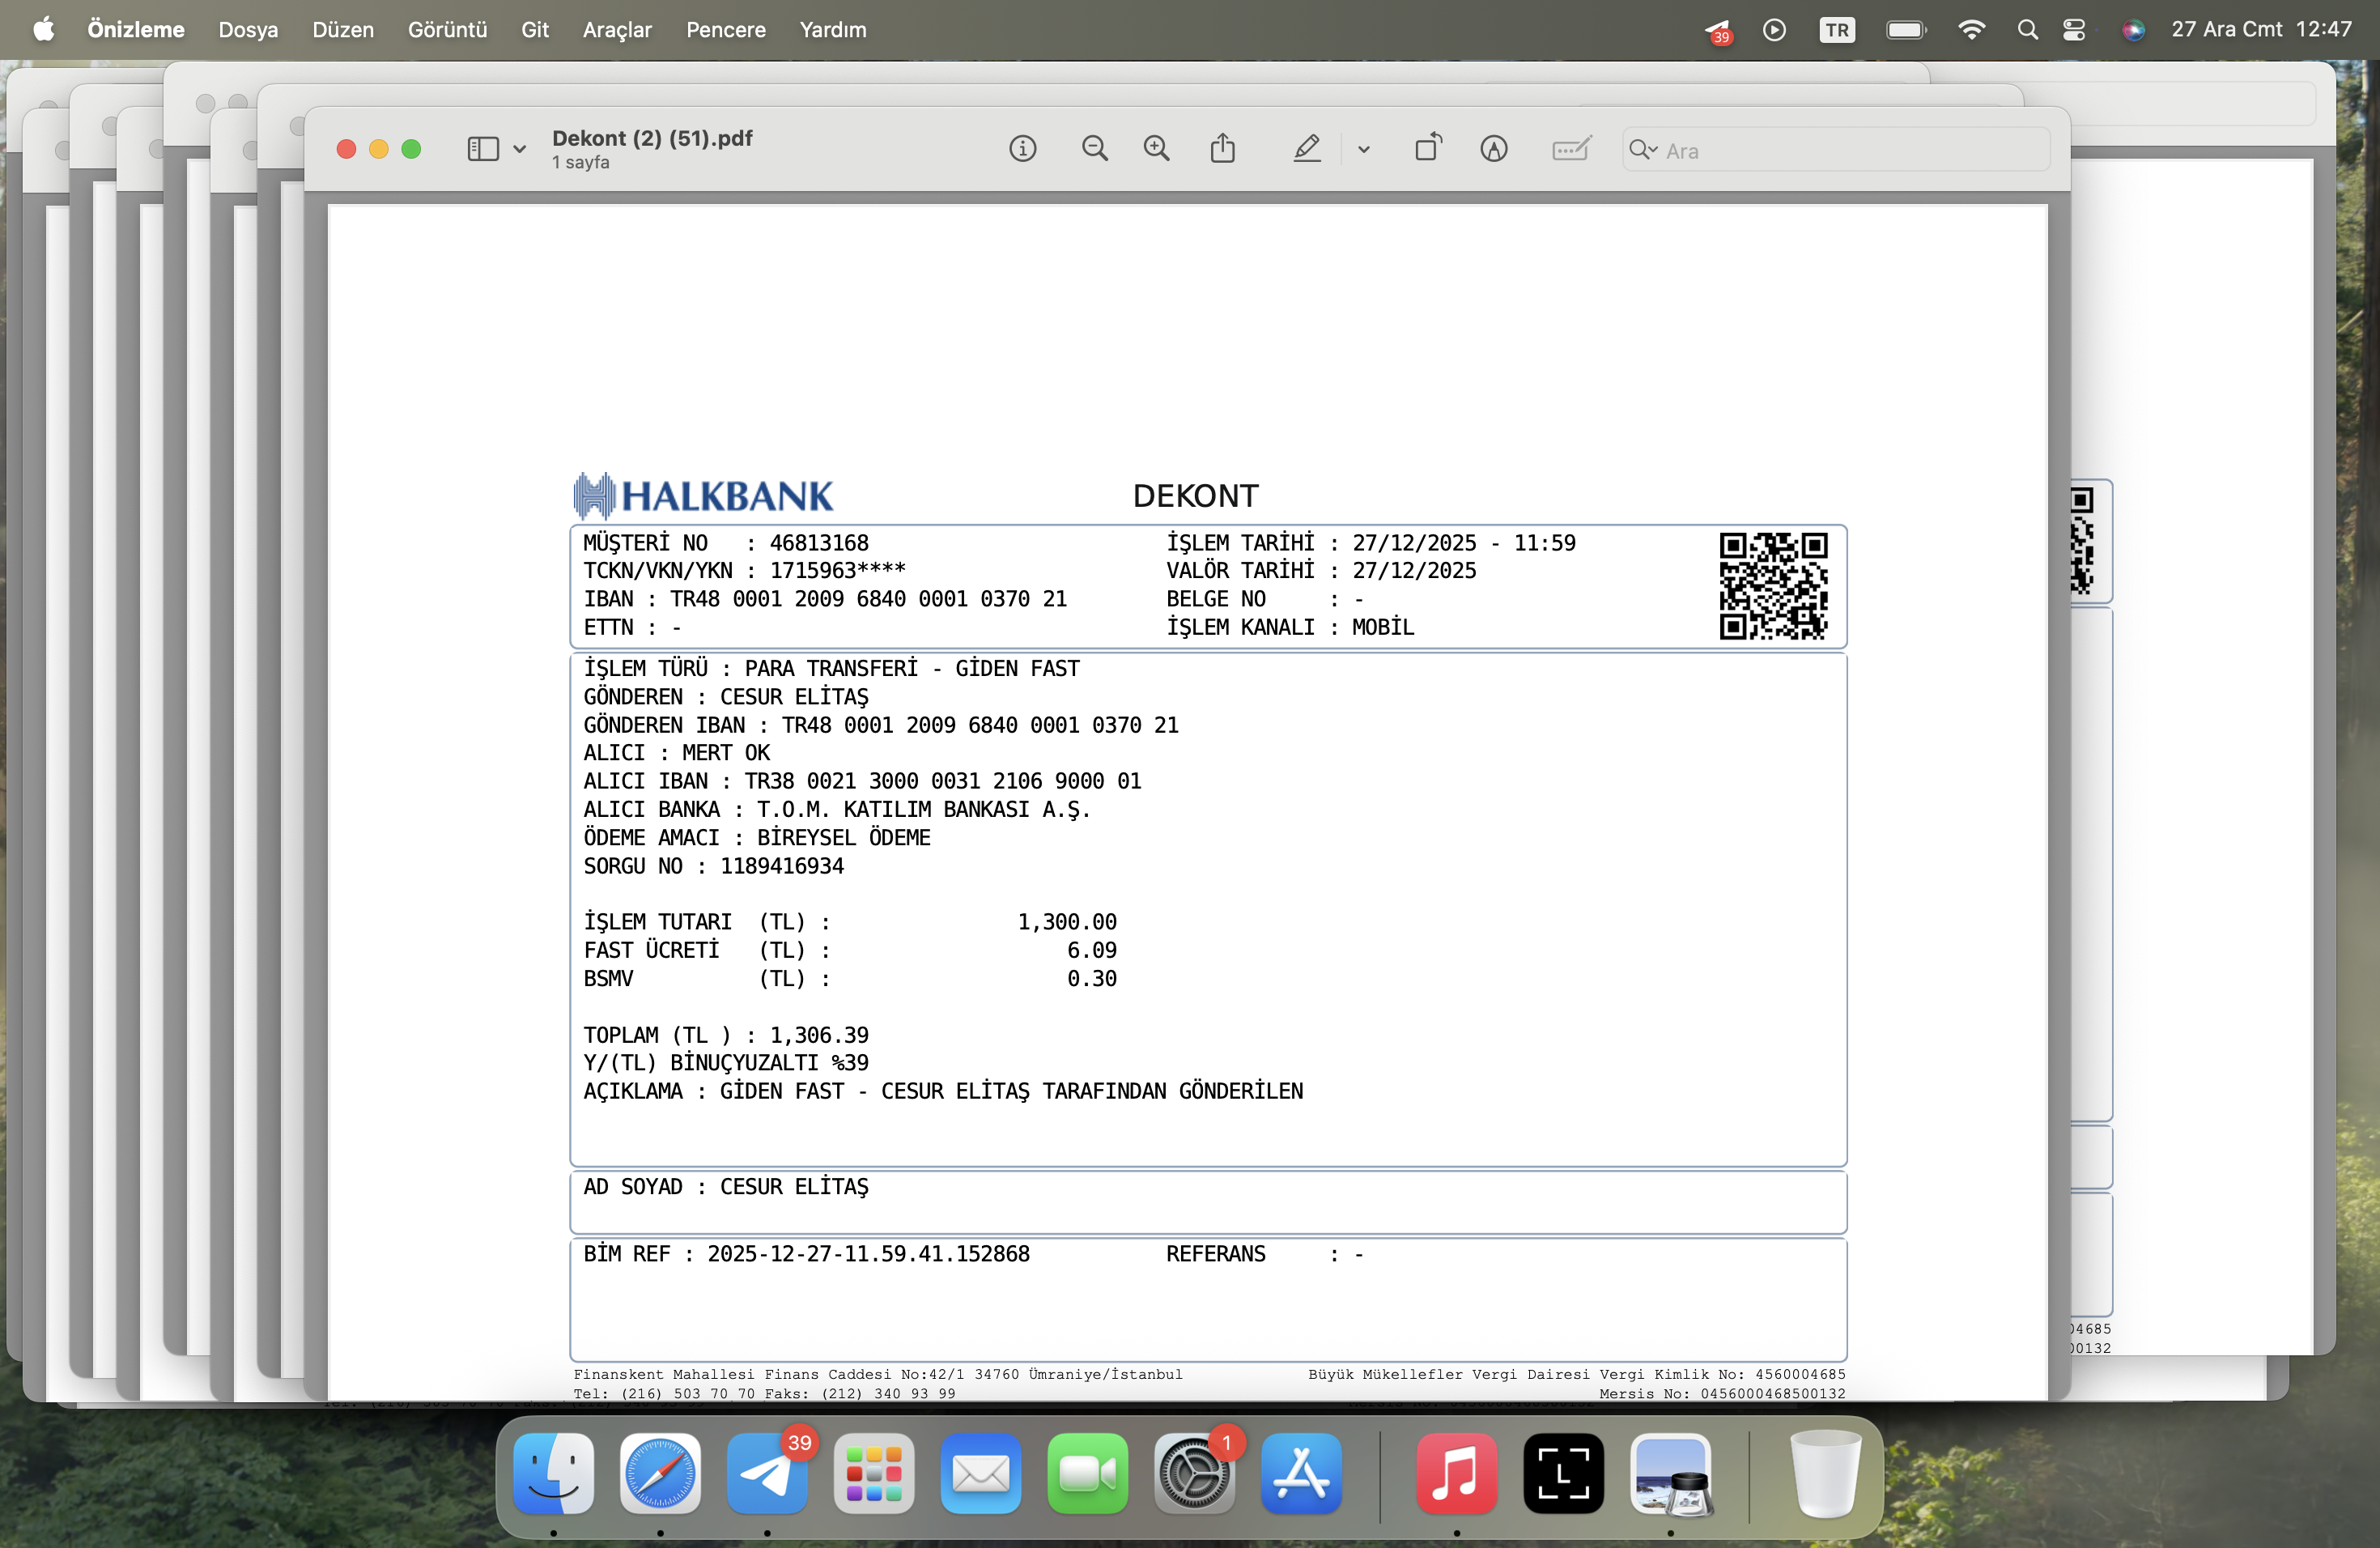Click the Ara search field
The width and height of the screenshot is (2380, 1548).
pyautogui.click(x=1836, y=150)
